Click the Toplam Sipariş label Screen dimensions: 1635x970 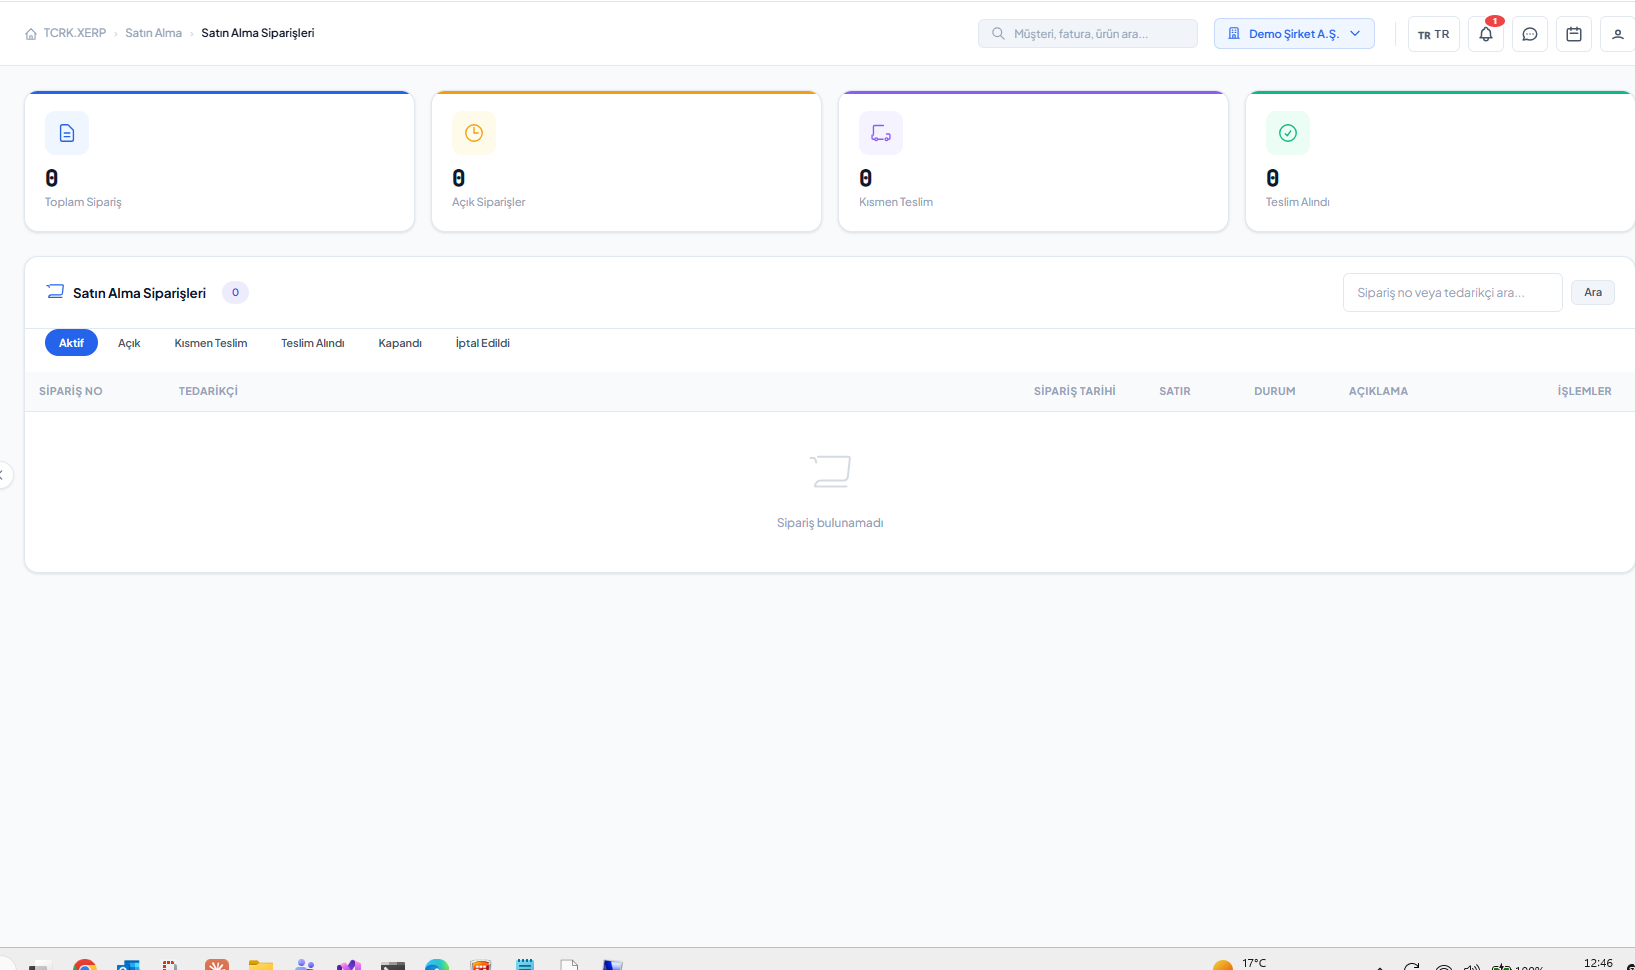pos(83,202)
